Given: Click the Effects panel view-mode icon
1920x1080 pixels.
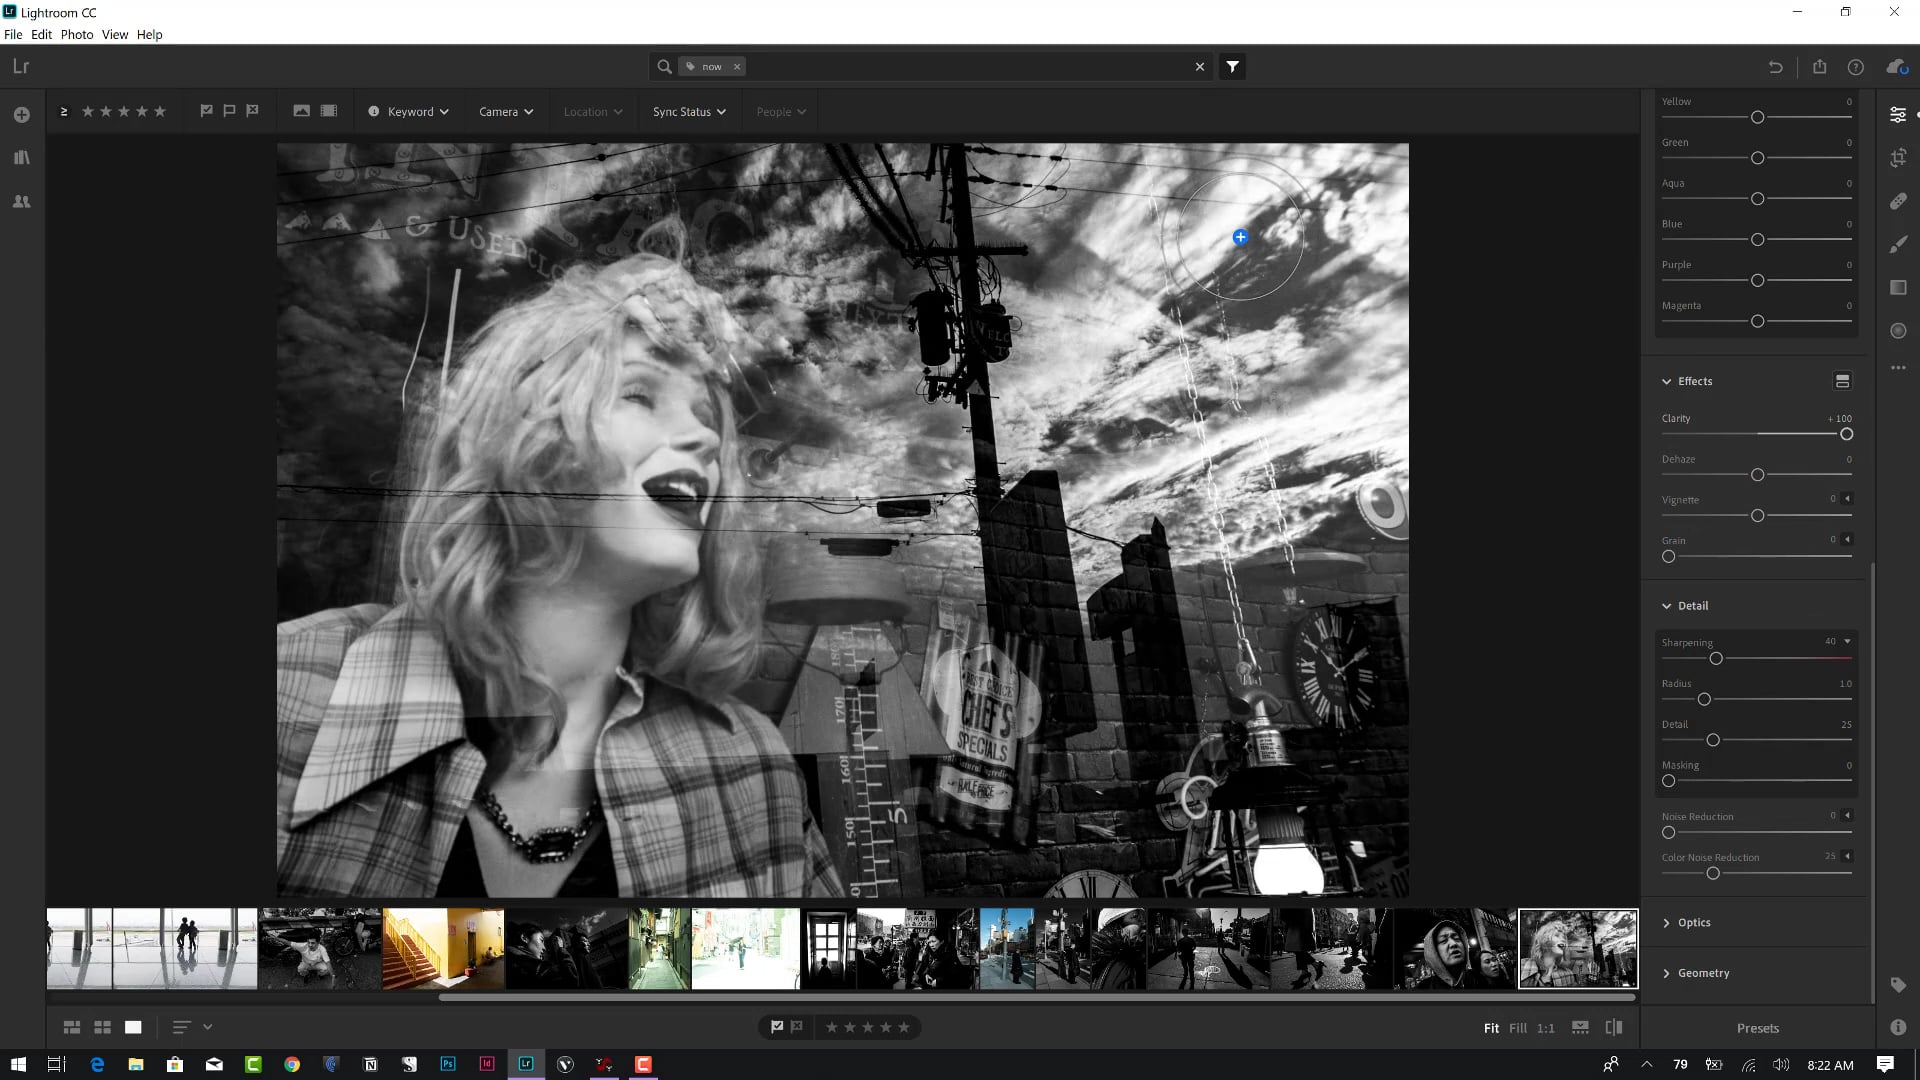Looking at the screenshot, I should coord(1842,381).
